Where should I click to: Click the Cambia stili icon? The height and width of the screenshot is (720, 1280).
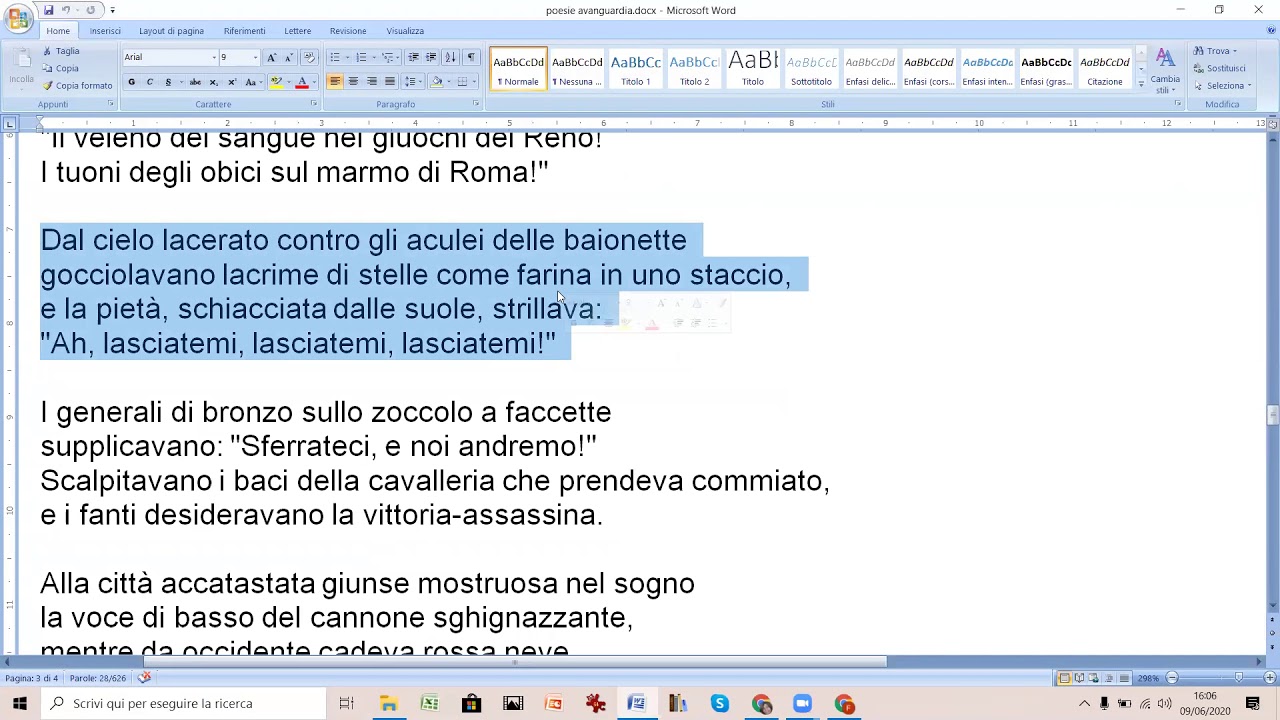[x=1165, y=70]
